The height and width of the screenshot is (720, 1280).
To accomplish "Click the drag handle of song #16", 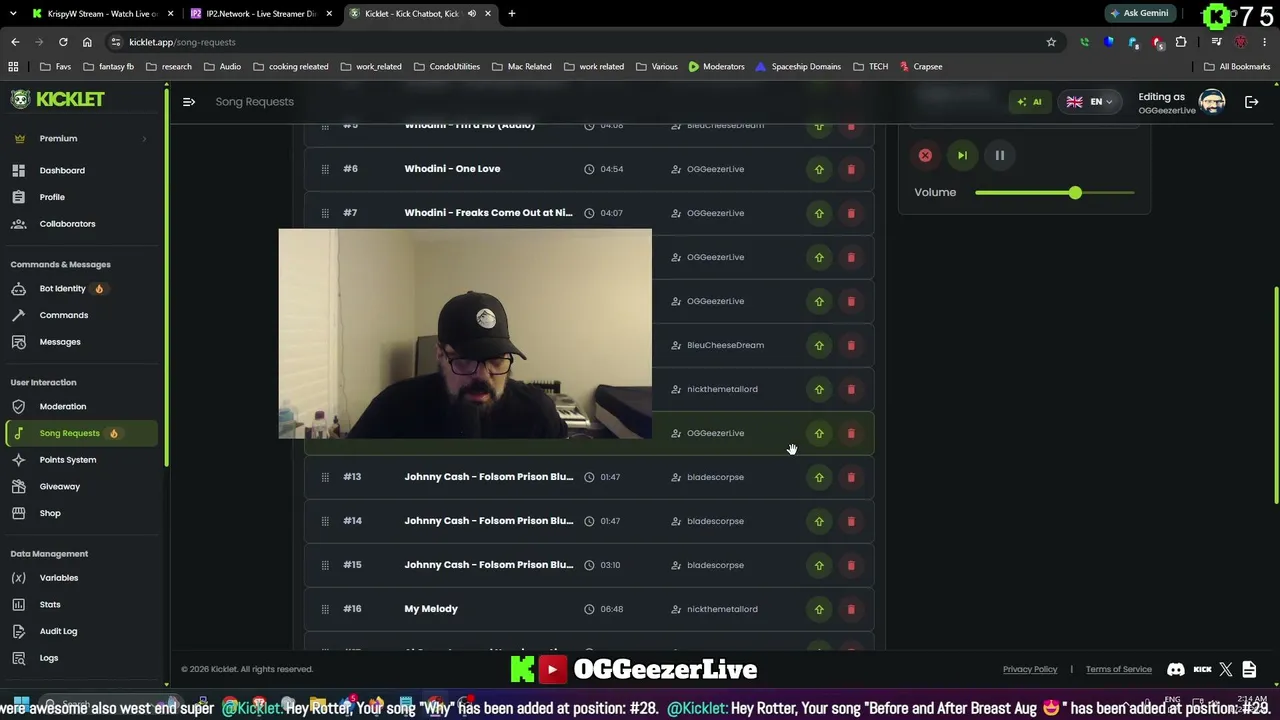I will (325, 609).
